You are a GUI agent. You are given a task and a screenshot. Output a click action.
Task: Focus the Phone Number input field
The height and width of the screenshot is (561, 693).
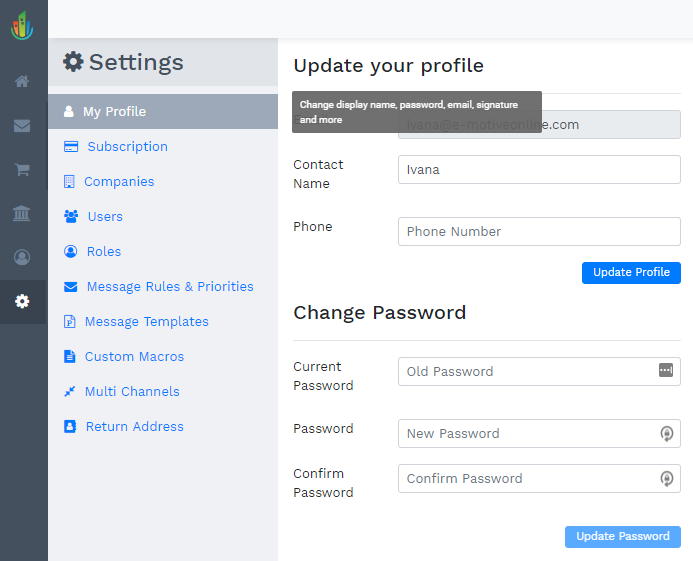tap(538, 232)
